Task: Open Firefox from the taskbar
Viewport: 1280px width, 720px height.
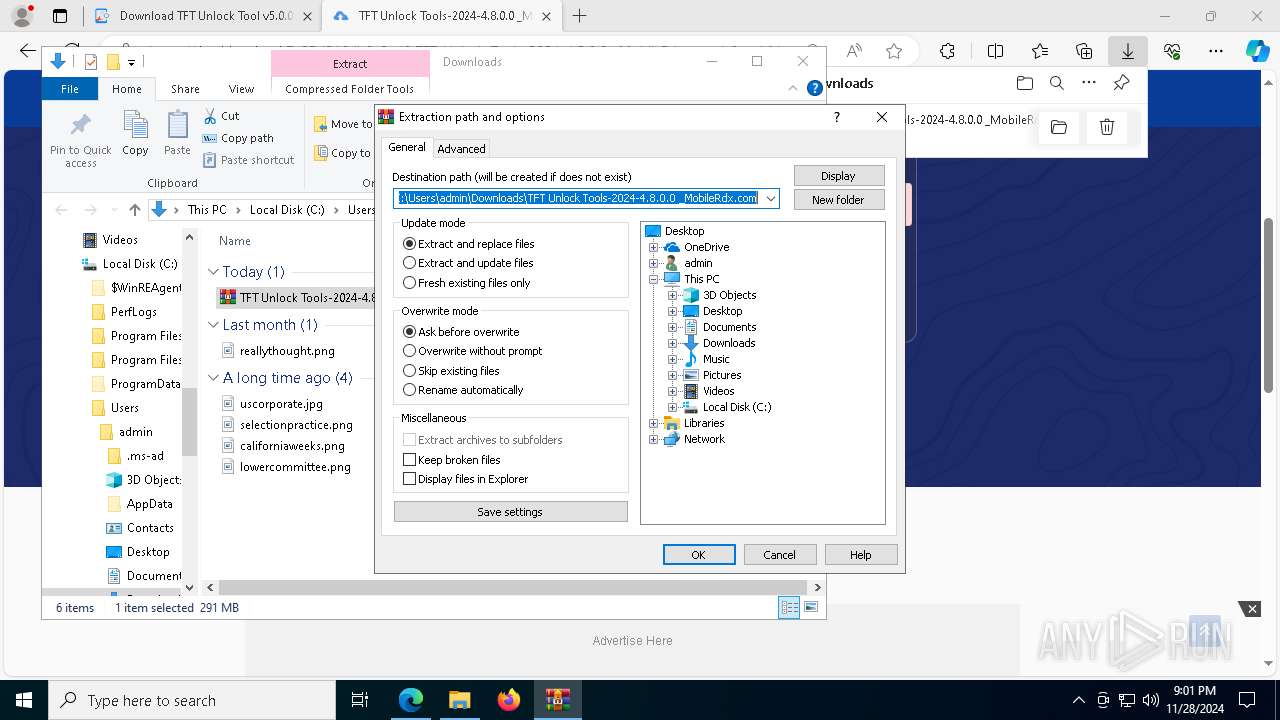Action: point(509,700)
